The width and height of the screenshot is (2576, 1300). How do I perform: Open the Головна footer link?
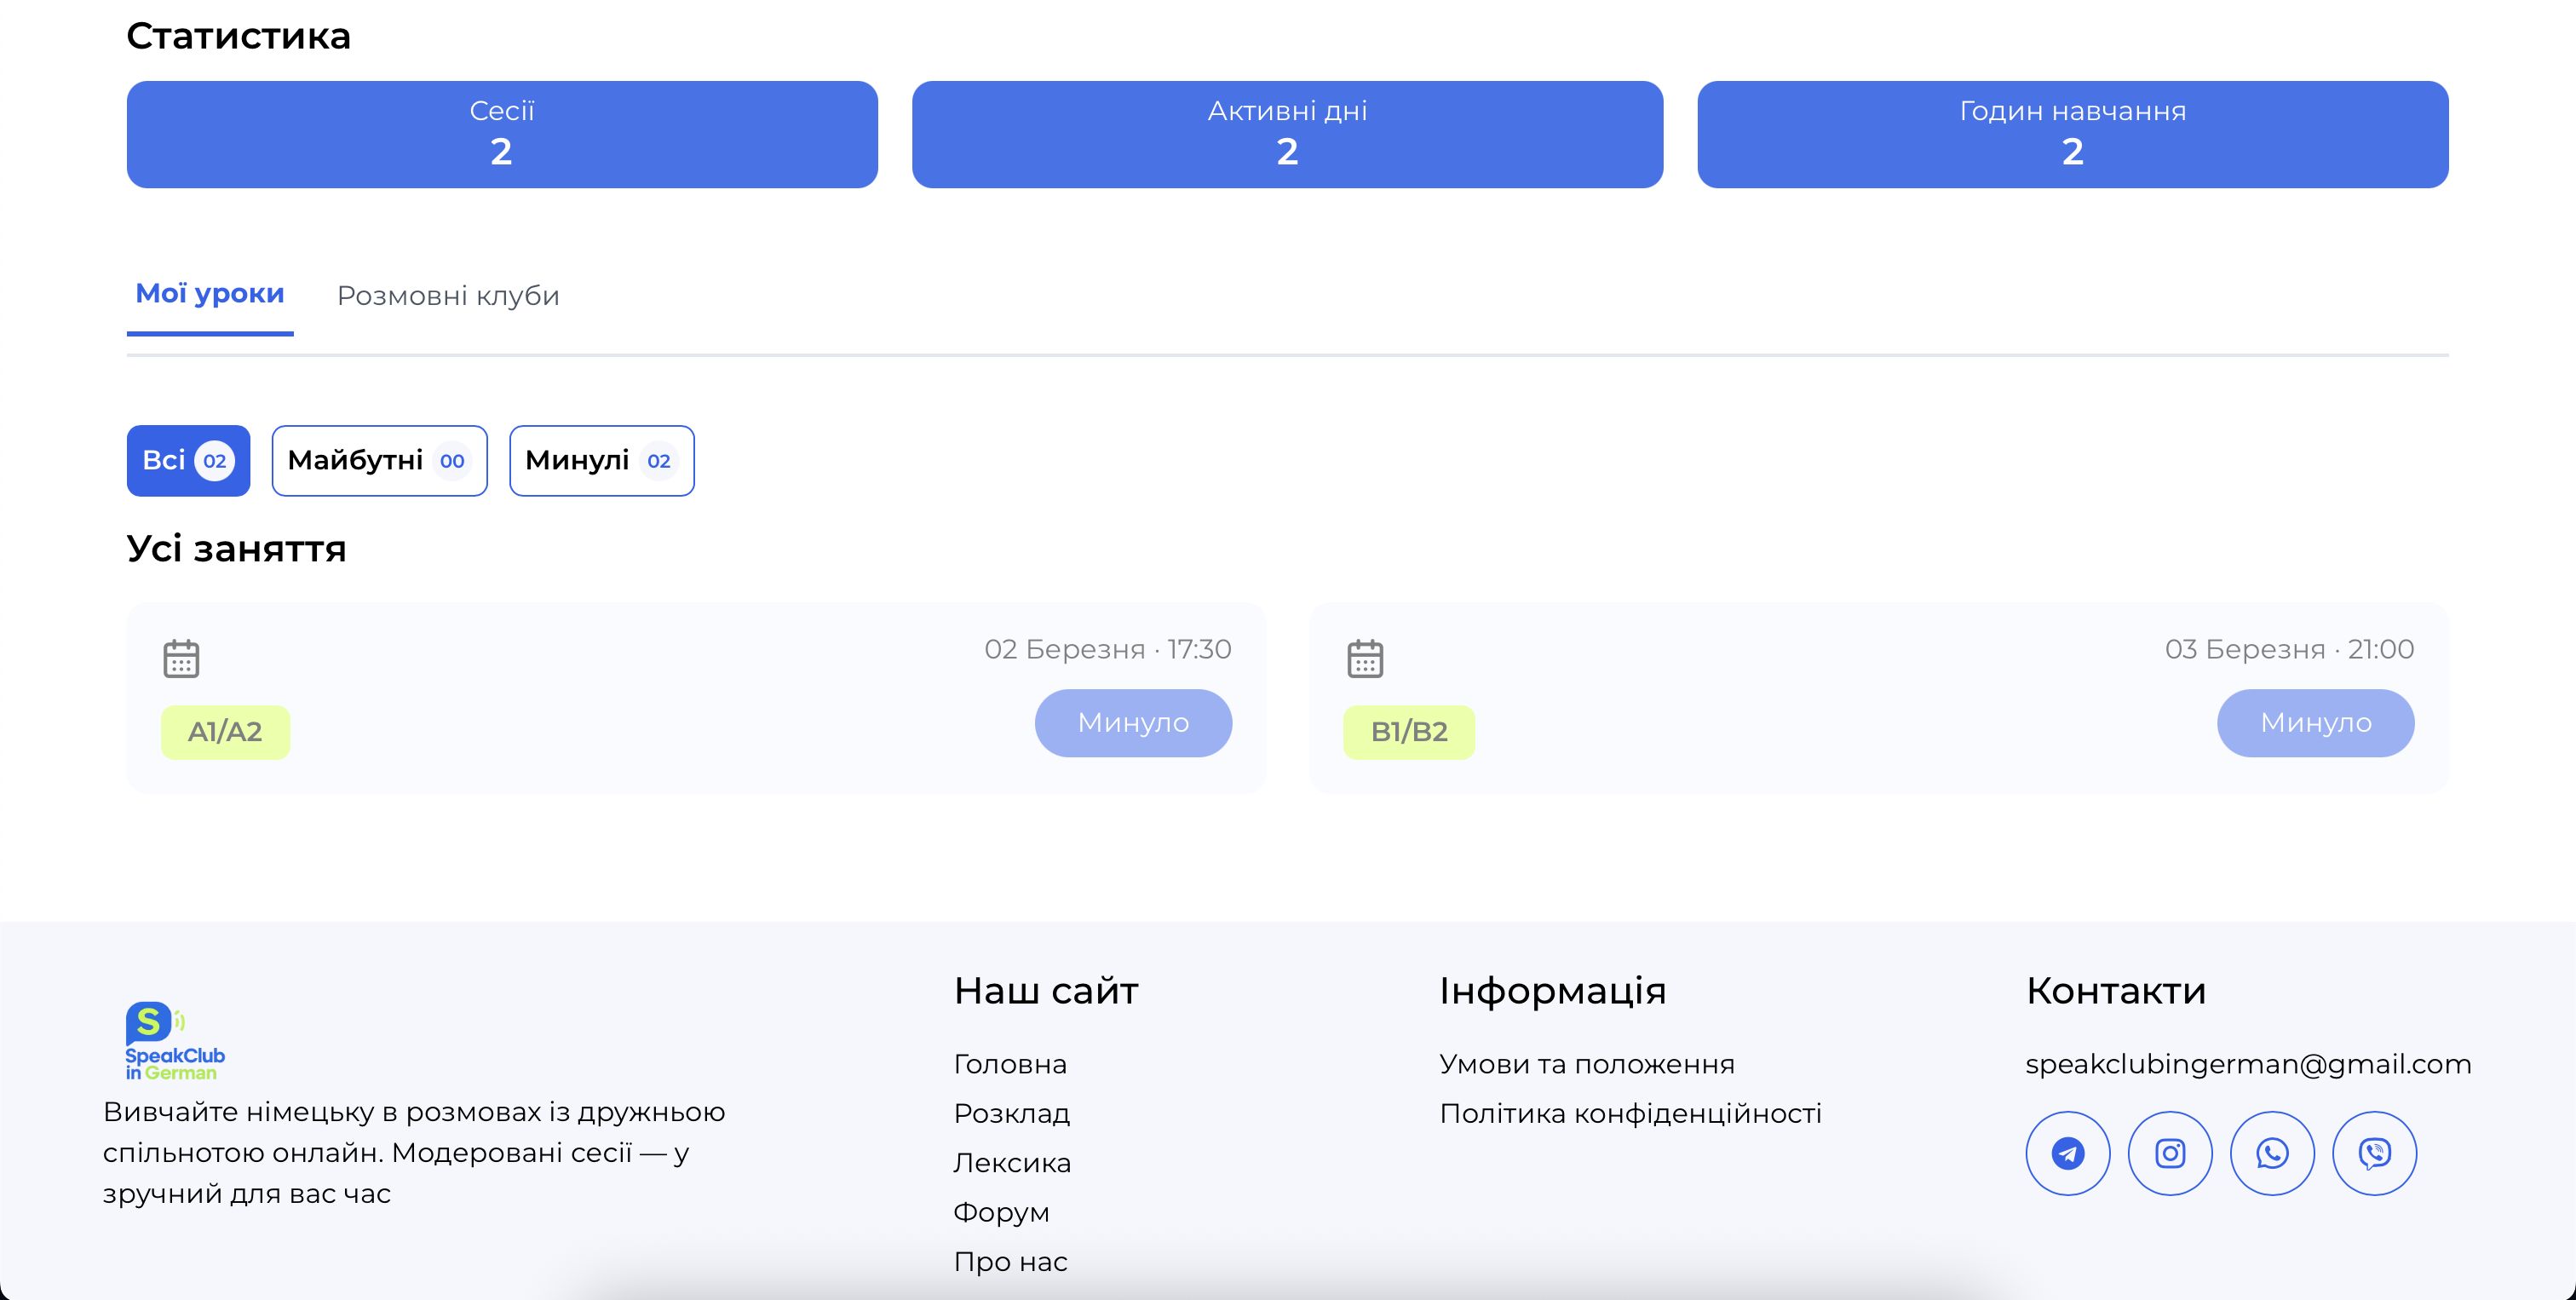[1010, 1064]
